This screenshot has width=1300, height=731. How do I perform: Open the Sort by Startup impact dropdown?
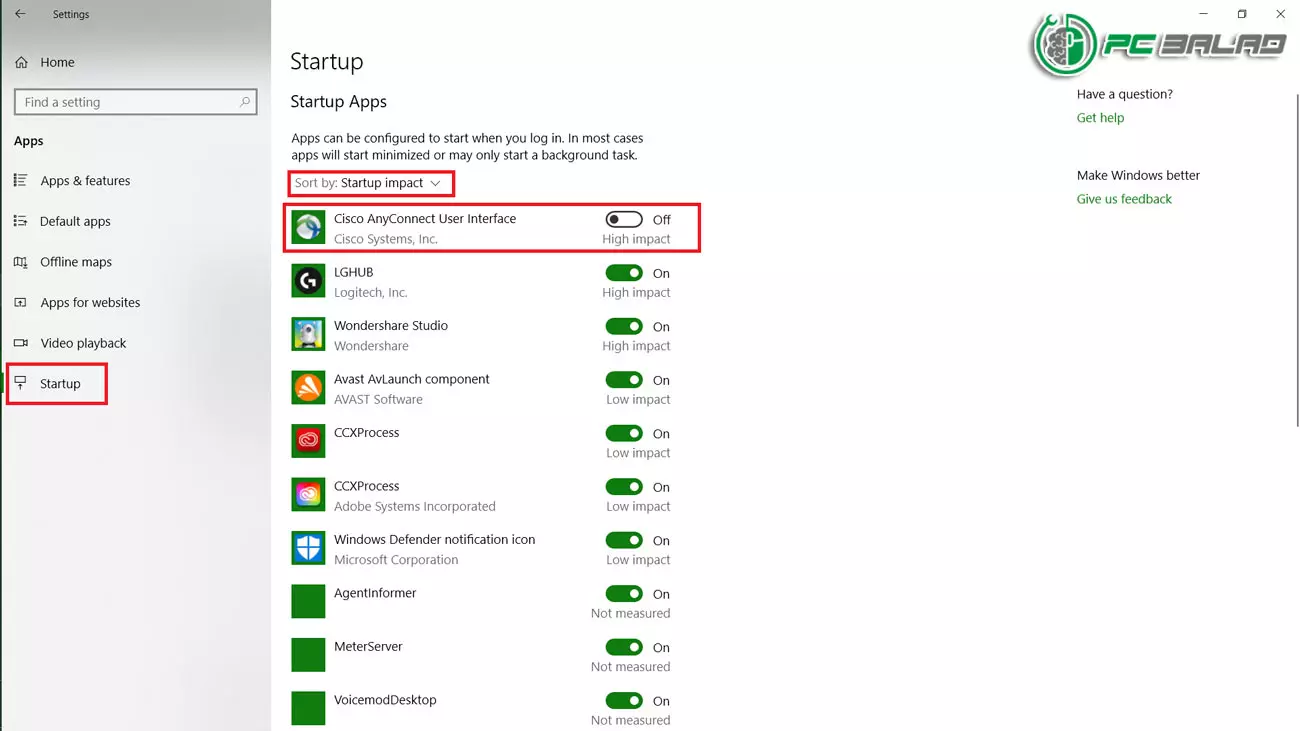pyautogui.click(x=368, y=183)
